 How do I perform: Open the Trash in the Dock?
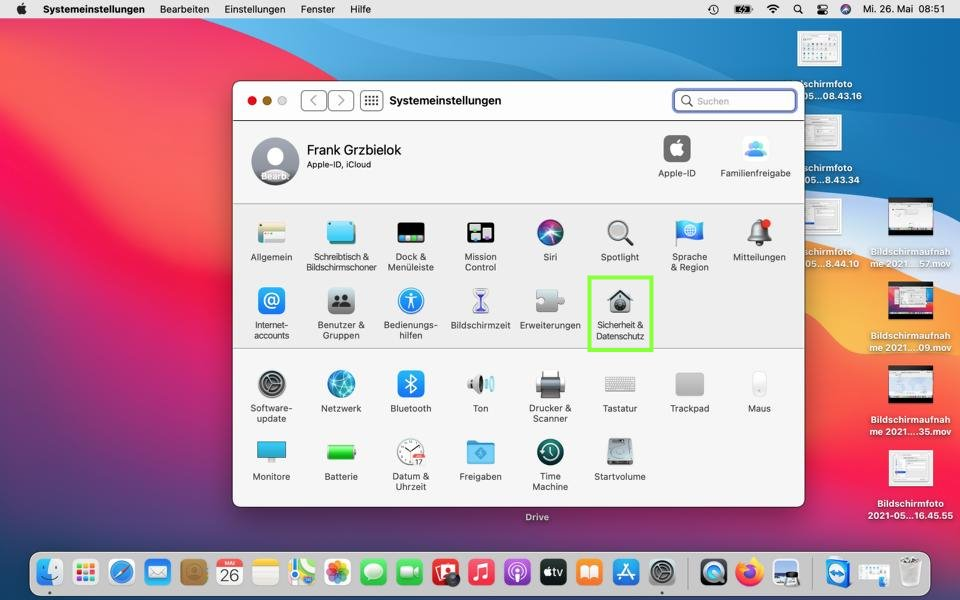click(910, 572)
